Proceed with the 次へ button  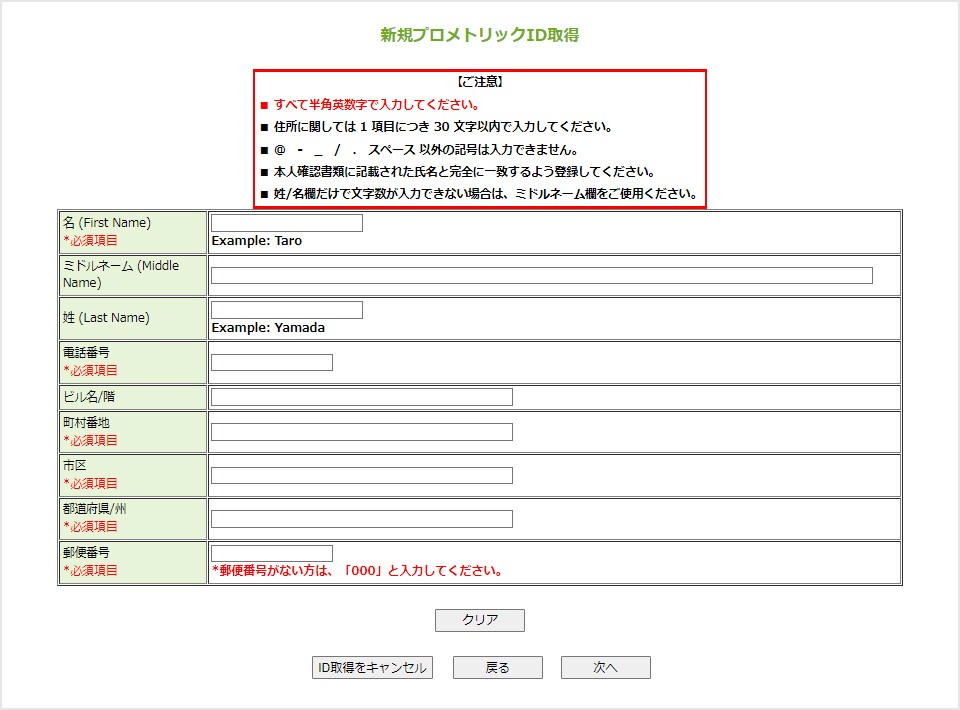[x=606, y=668]
